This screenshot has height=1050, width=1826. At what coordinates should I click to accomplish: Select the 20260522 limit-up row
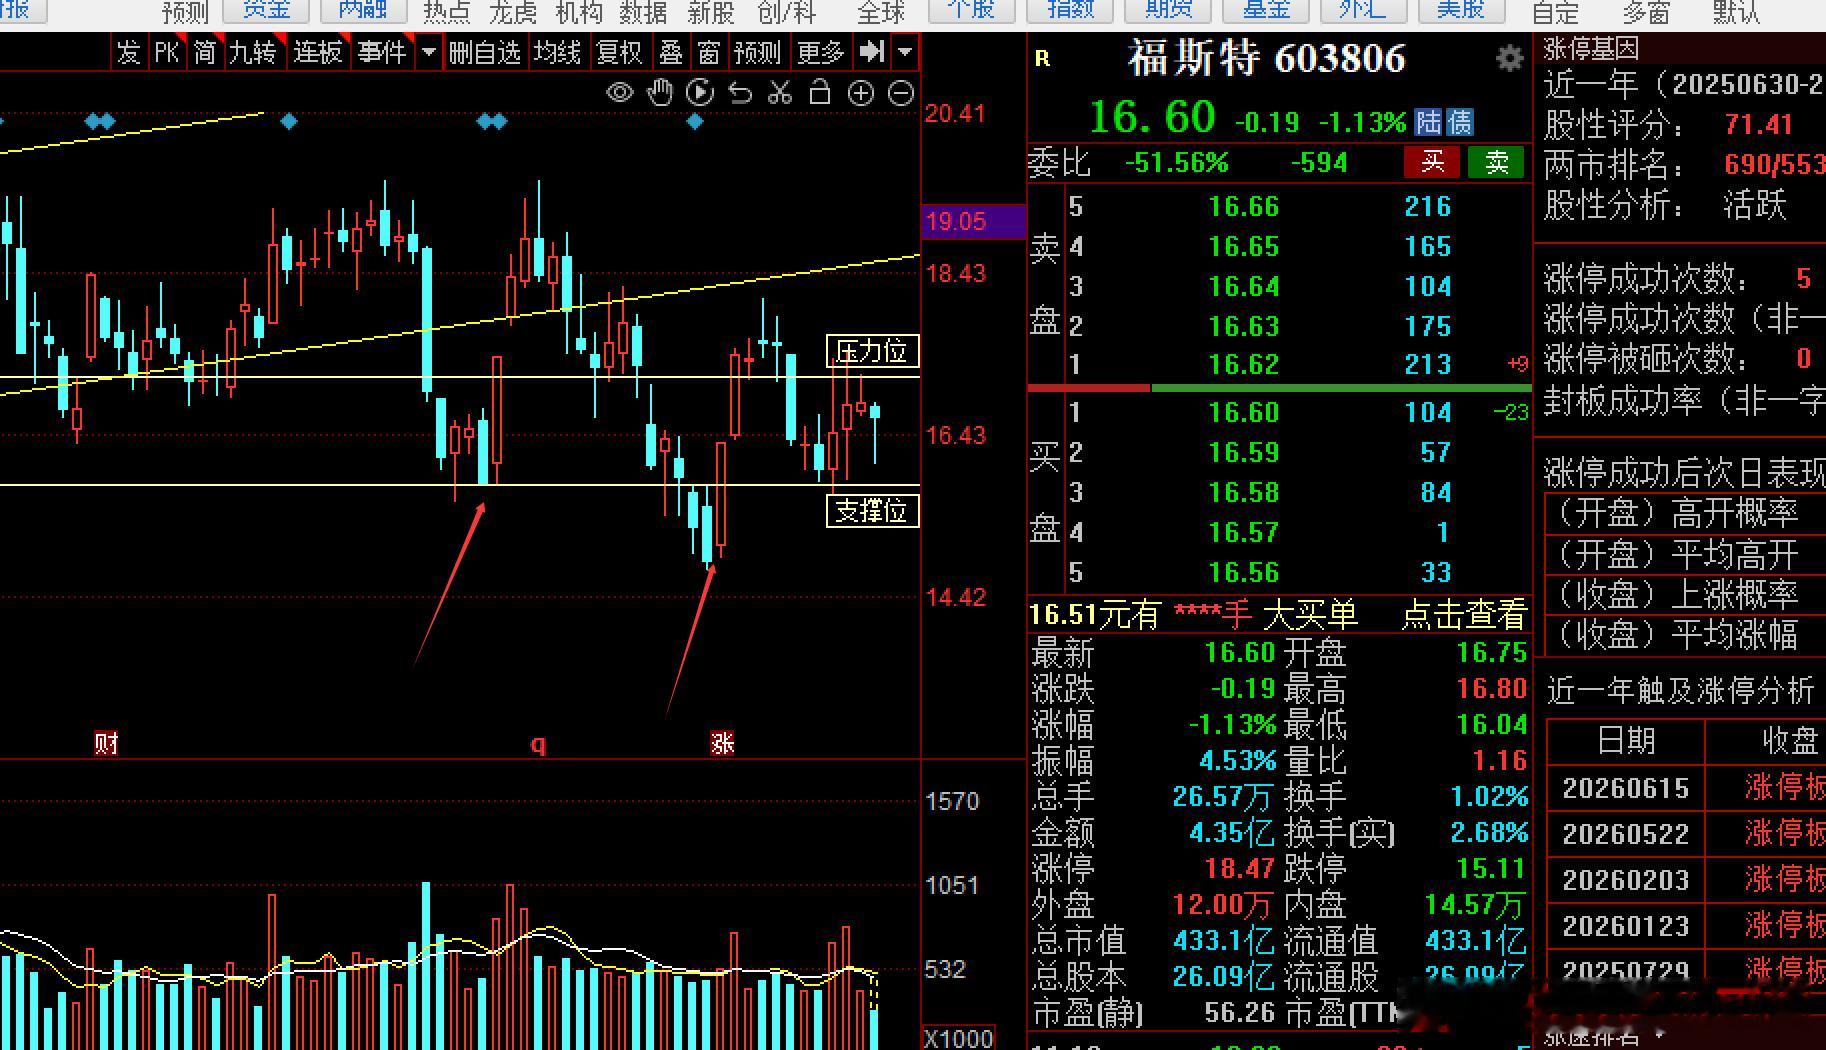click(x=1686, y=834)
